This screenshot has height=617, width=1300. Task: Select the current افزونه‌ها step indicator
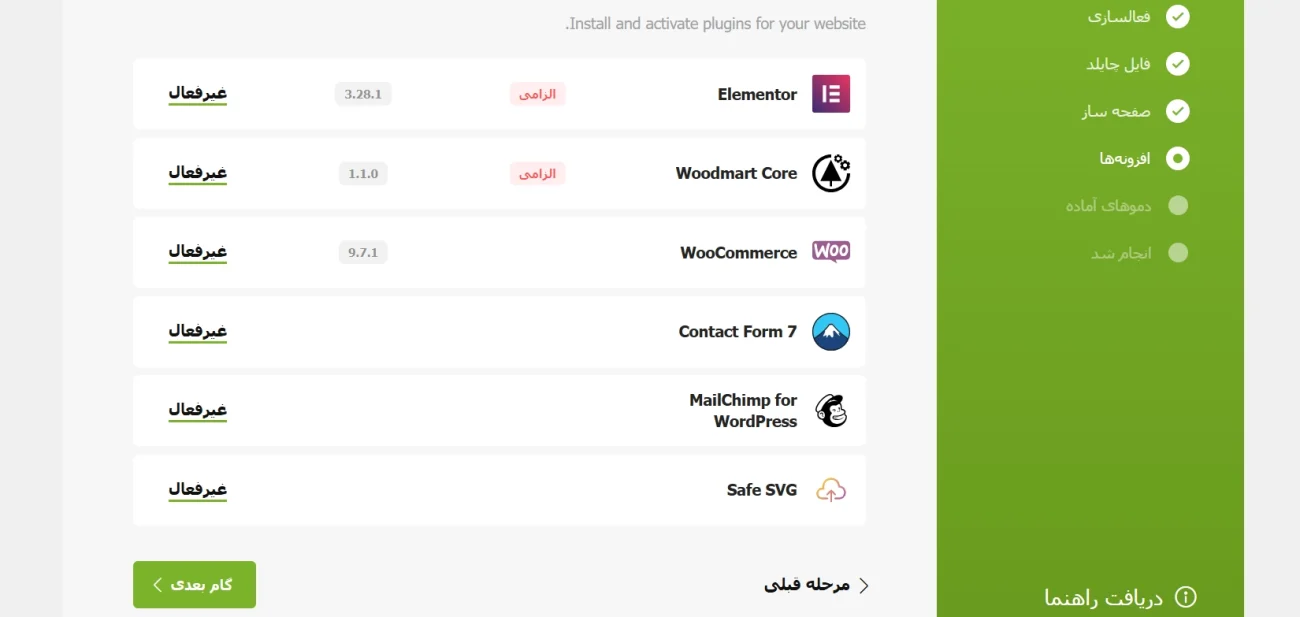(1178, 158)
